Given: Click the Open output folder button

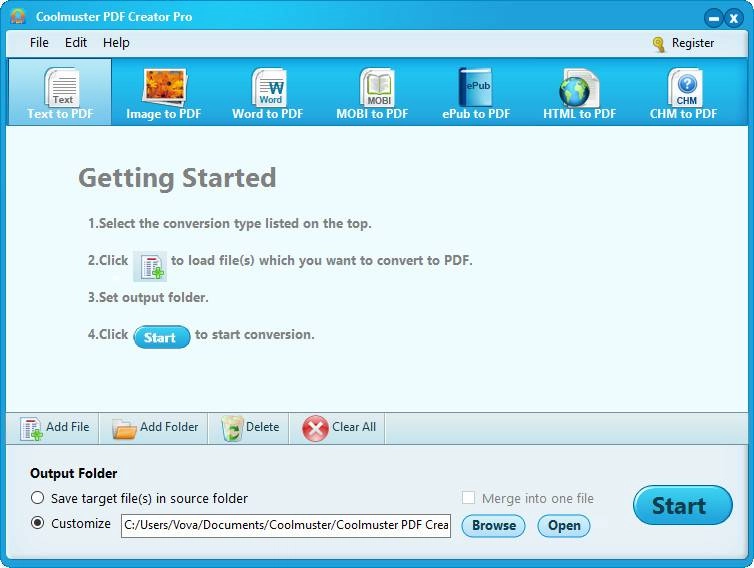Looking at the screenshot, I should tap(564, 525).
